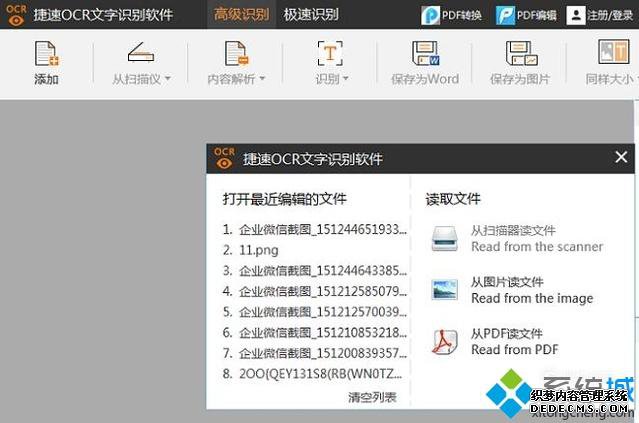The height and width of the screenshot is (423, 639).
Task: Click the 同样大小 toolbar icon
Action: click(613, 51)
